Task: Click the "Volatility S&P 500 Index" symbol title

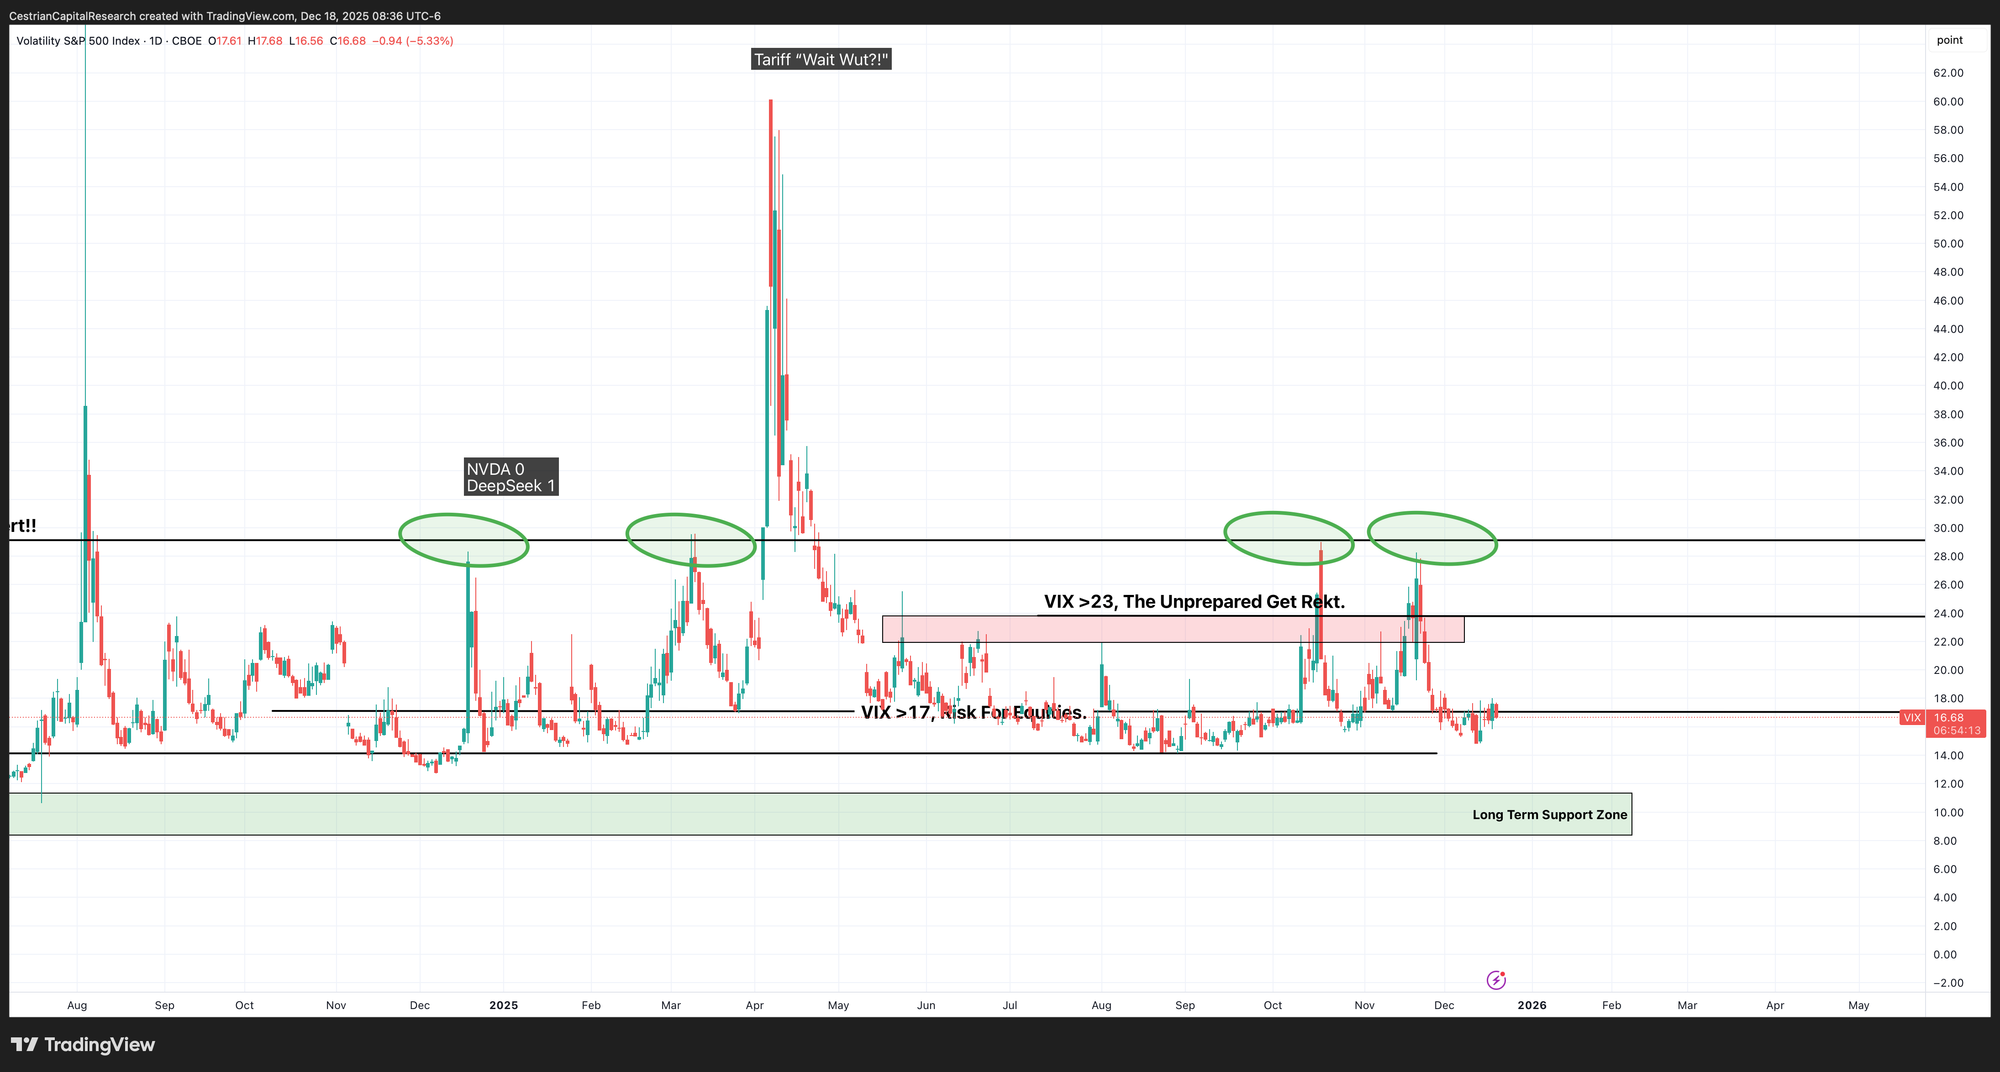Action: click(x=78, y=41)
